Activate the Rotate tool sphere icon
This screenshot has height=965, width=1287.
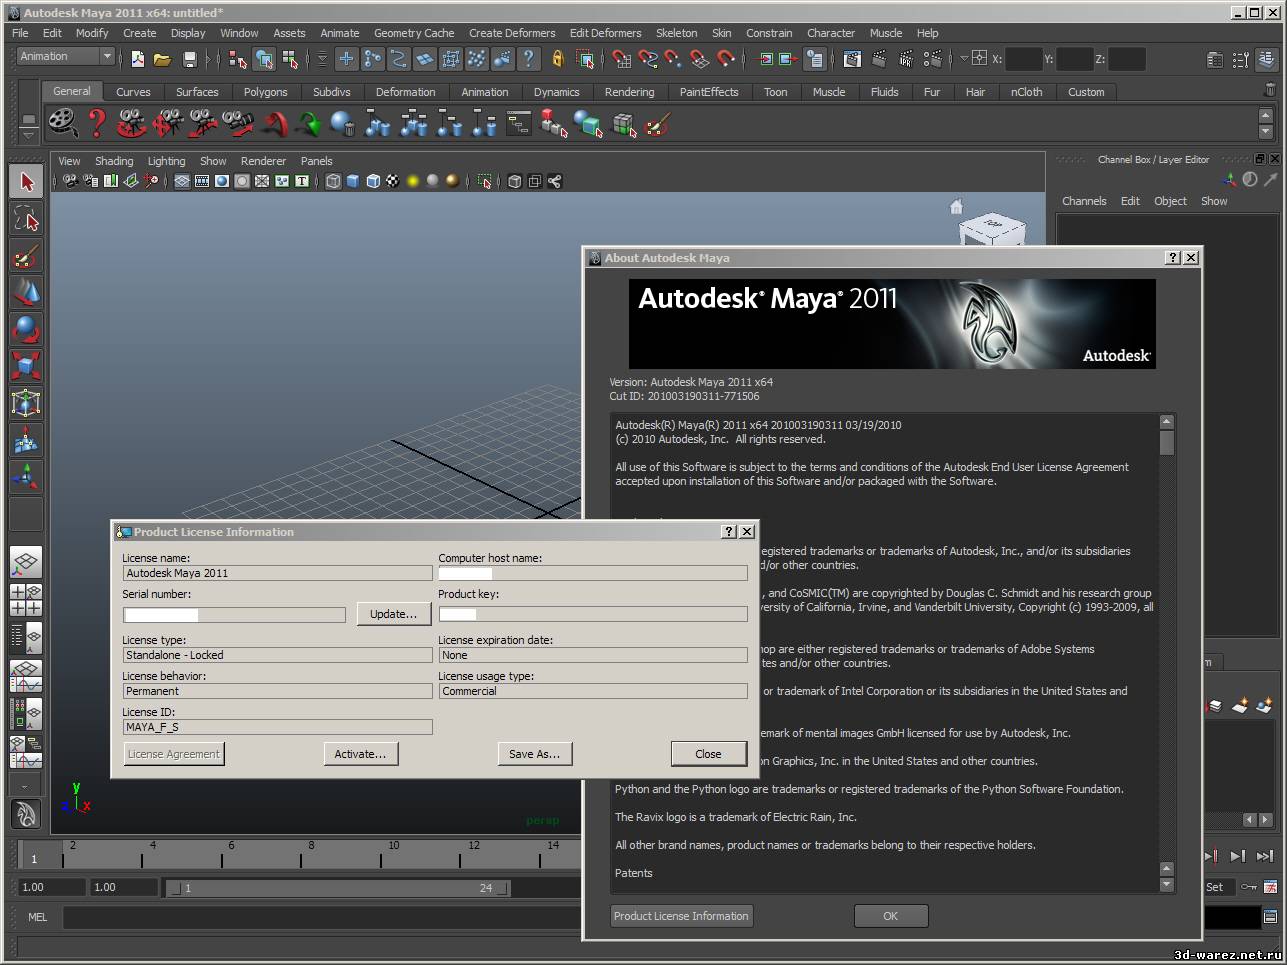[x=26, y=329]
